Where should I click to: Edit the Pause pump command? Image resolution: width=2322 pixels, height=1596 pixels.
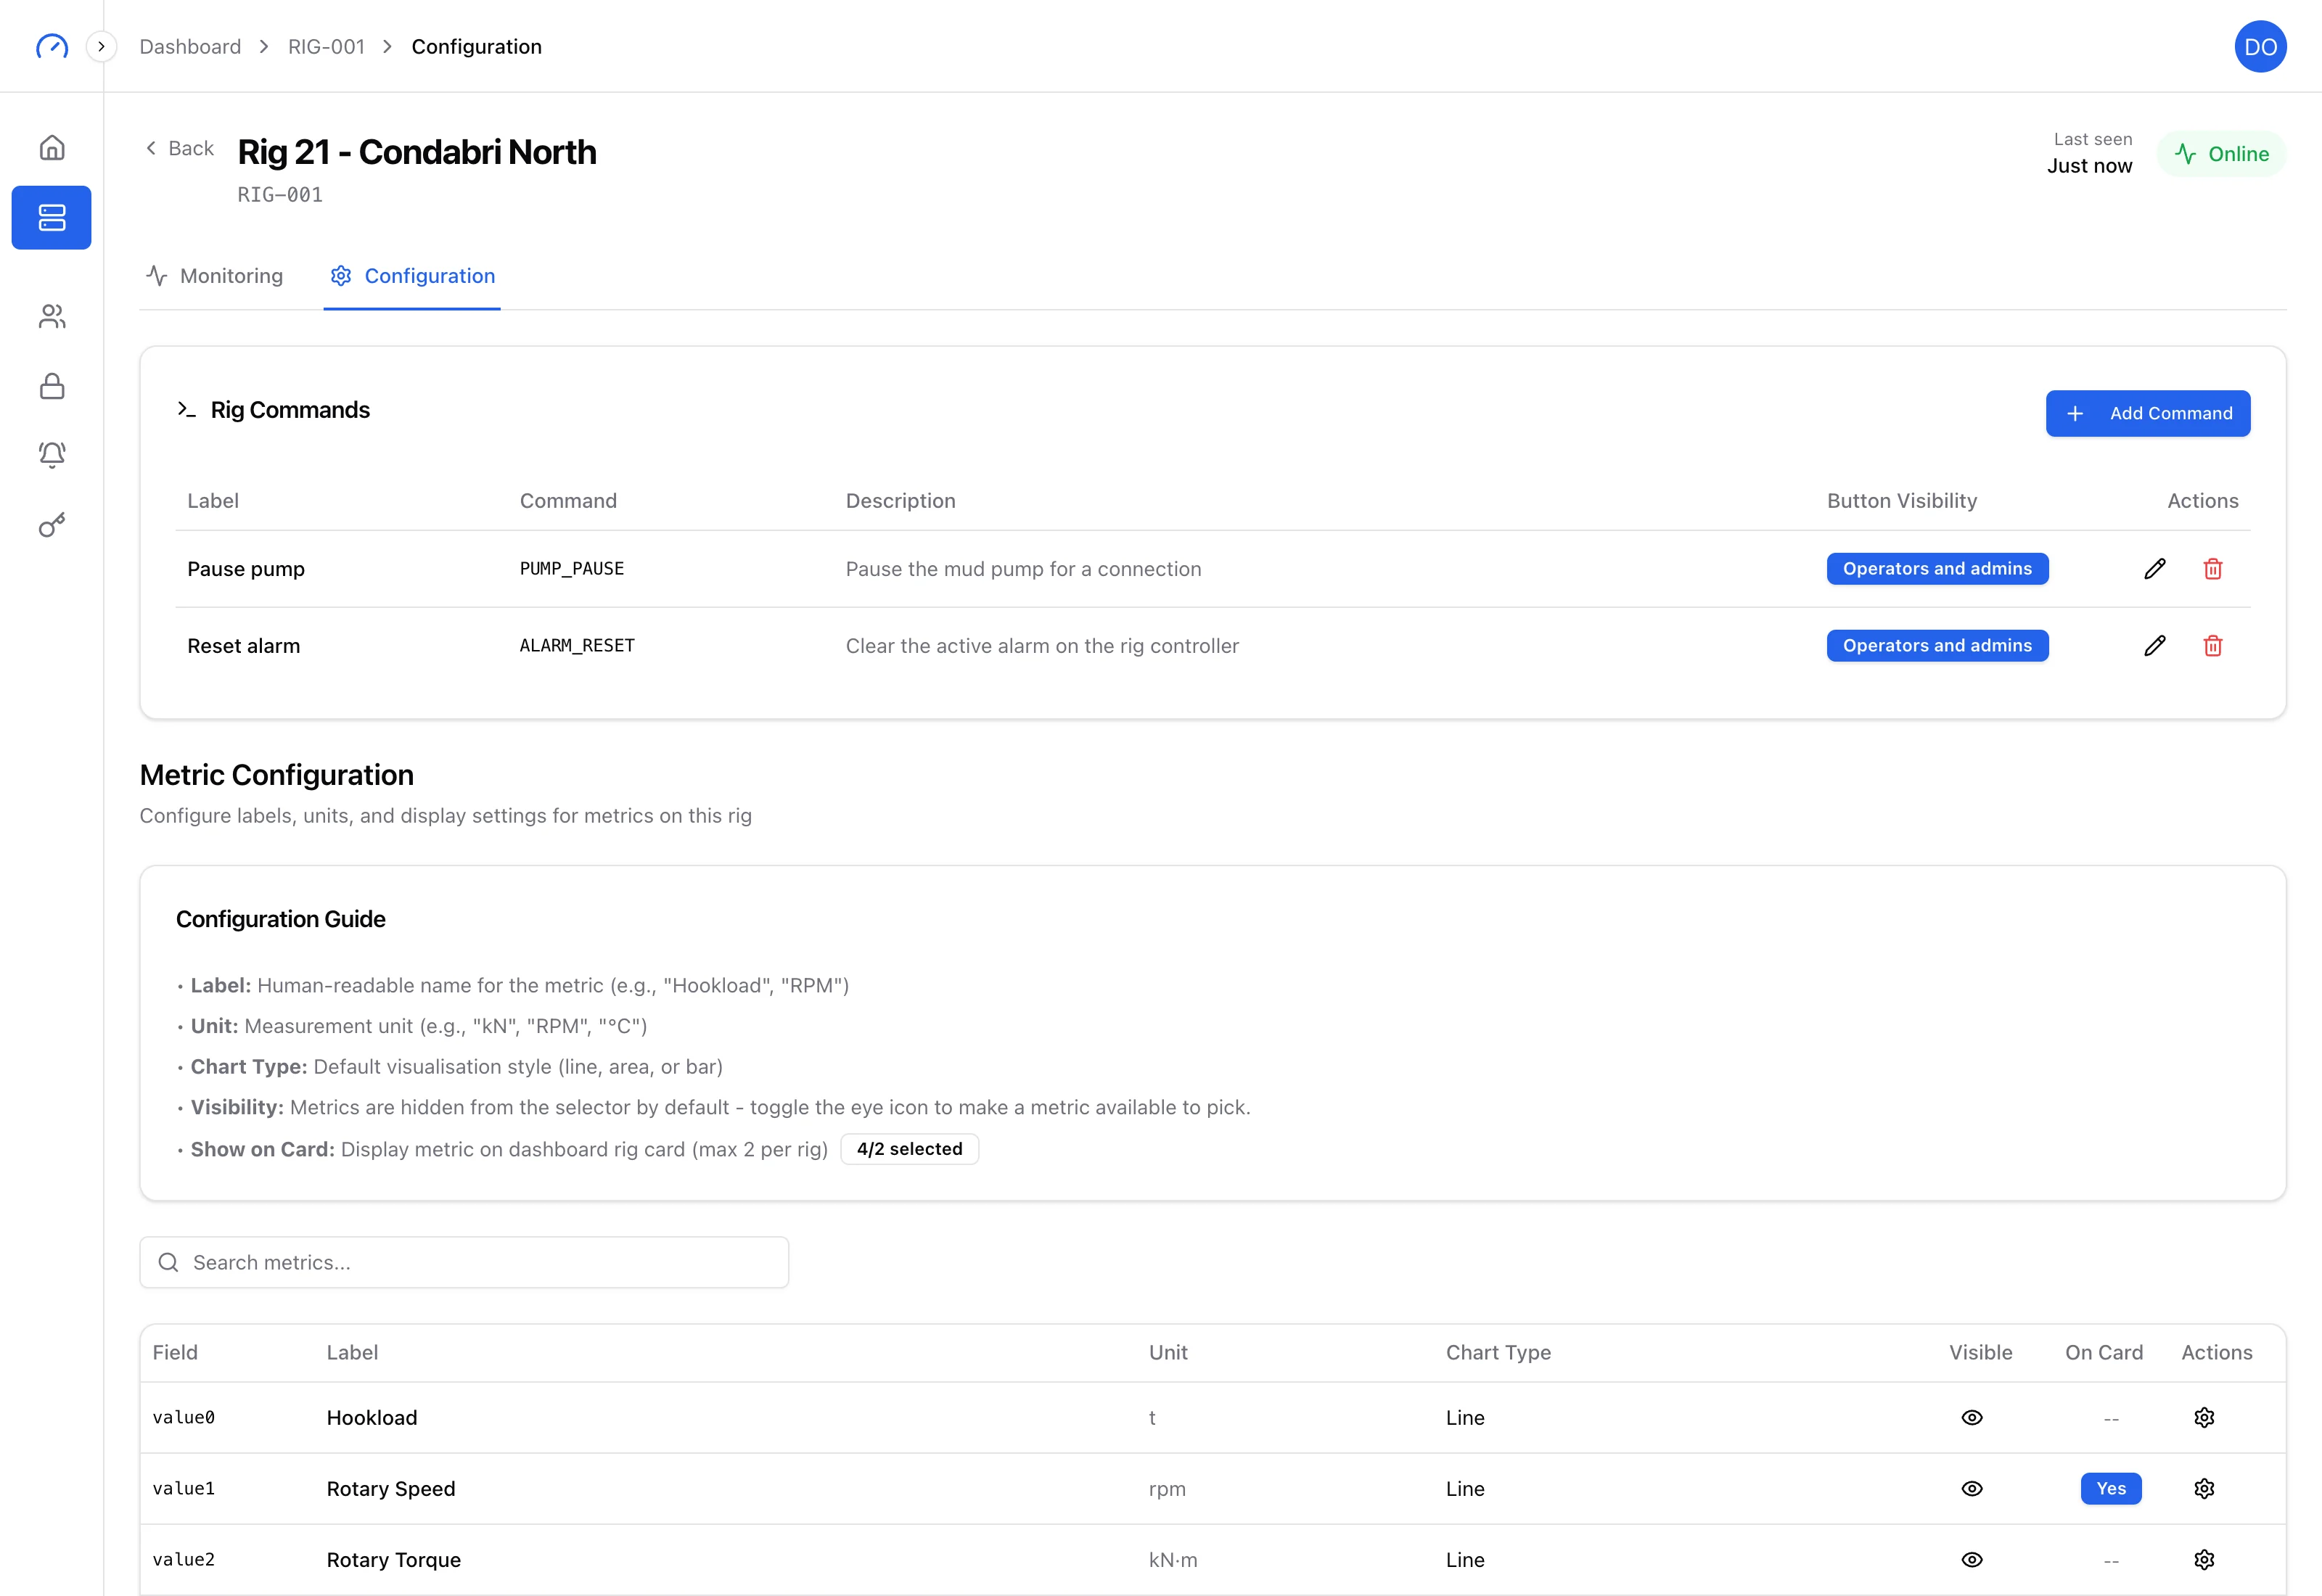2155,569
